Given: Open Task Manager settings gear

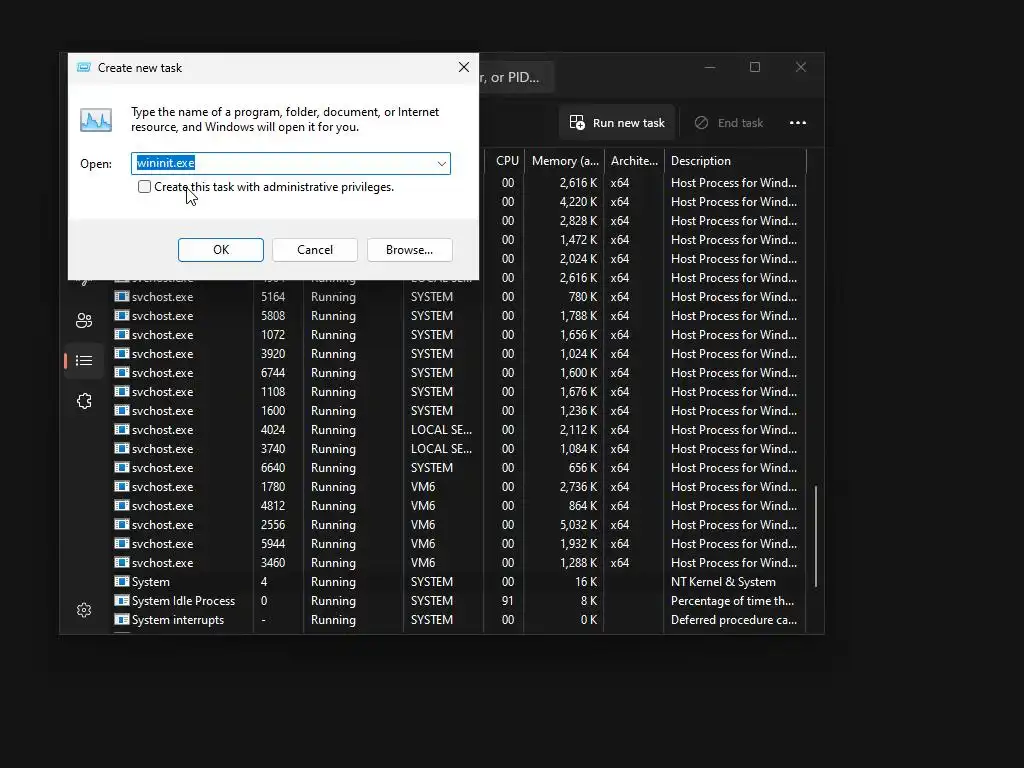Looking at the screenshot, I should (x=84, y=610).
